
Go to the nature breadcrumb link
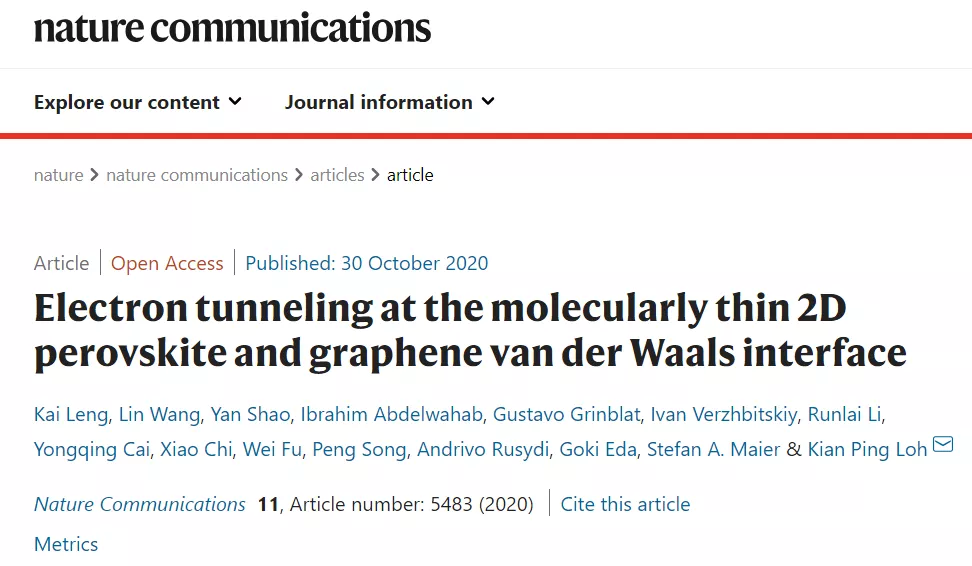58,175
